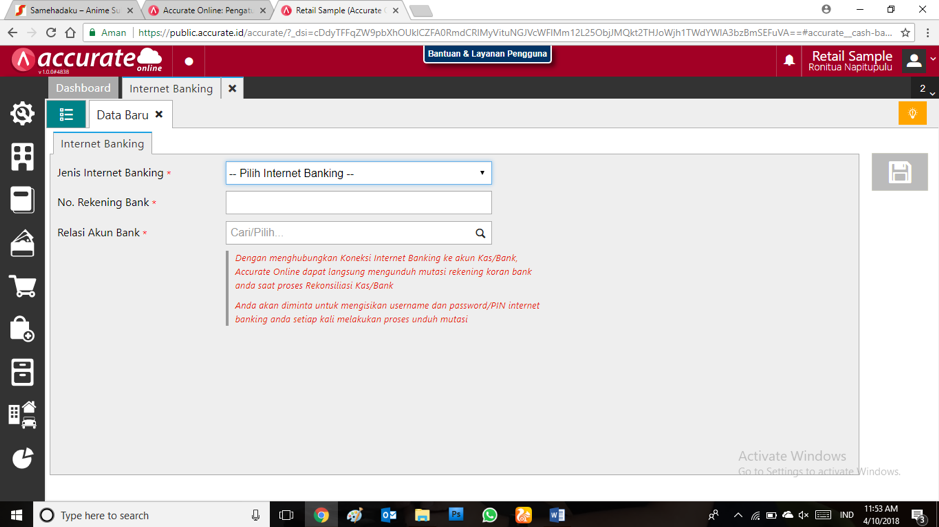The height and width of the screenshot is (527, 939).
Task: Click the 'Jenis Internet Banking' label
Action: pos(110,173)
